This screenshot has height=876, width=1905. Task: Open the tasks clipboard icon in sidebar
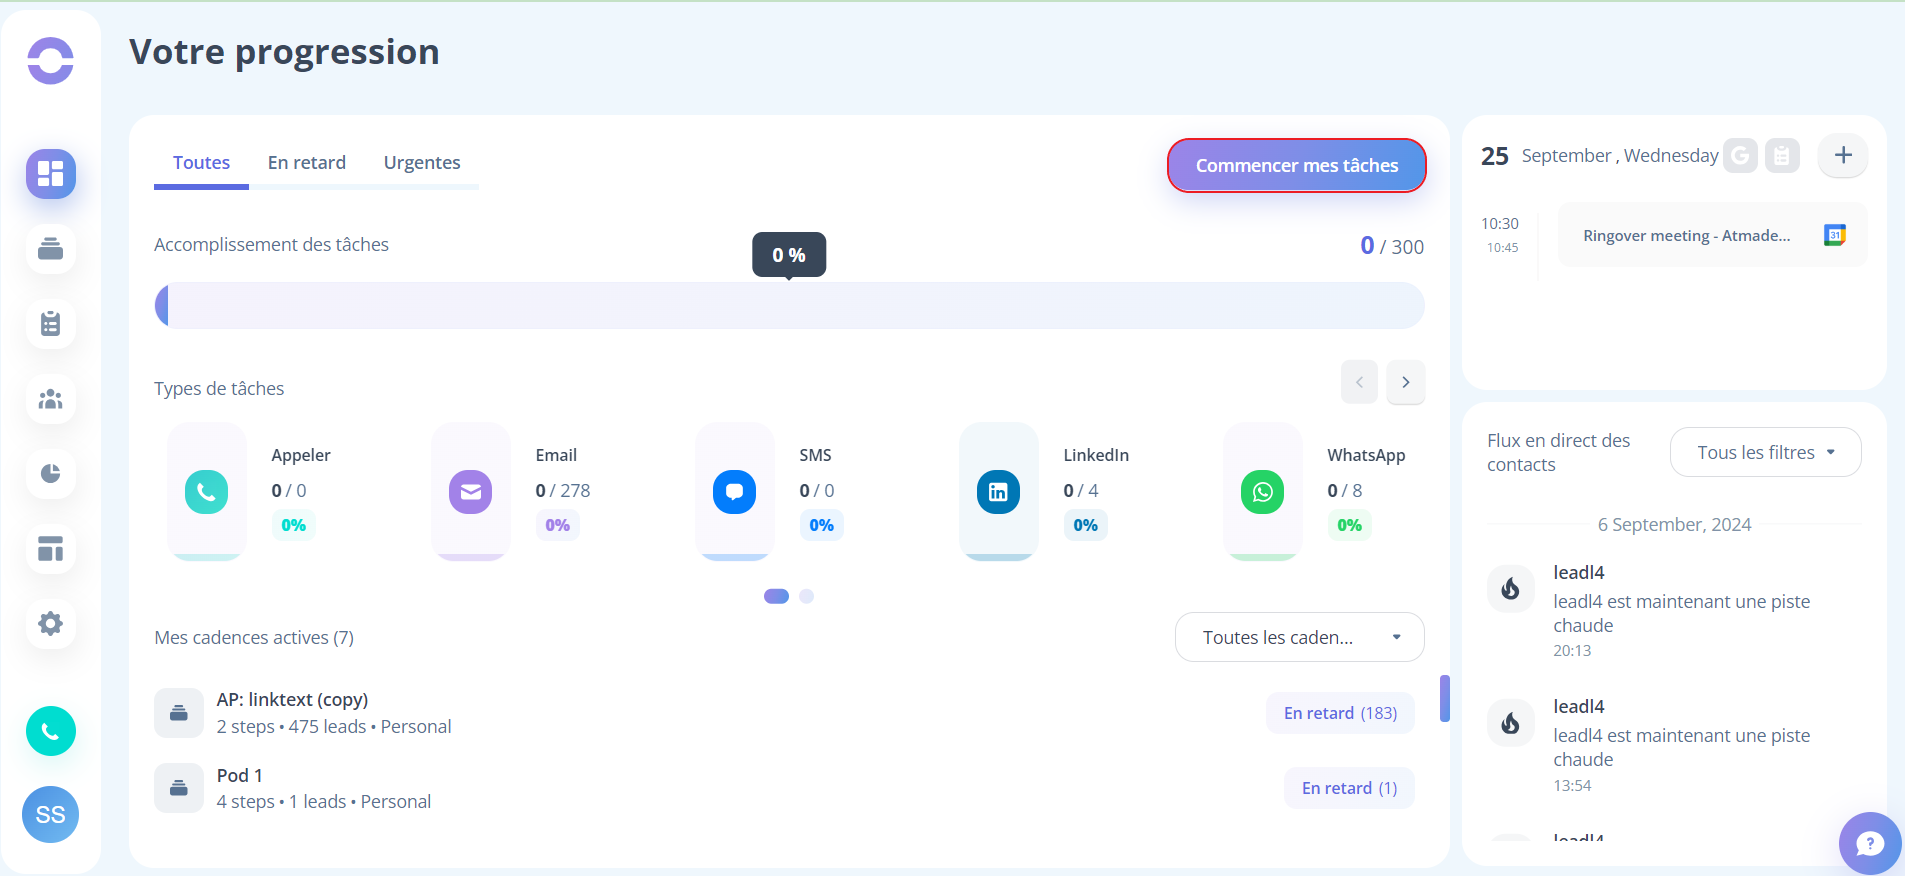click(51, 324)
